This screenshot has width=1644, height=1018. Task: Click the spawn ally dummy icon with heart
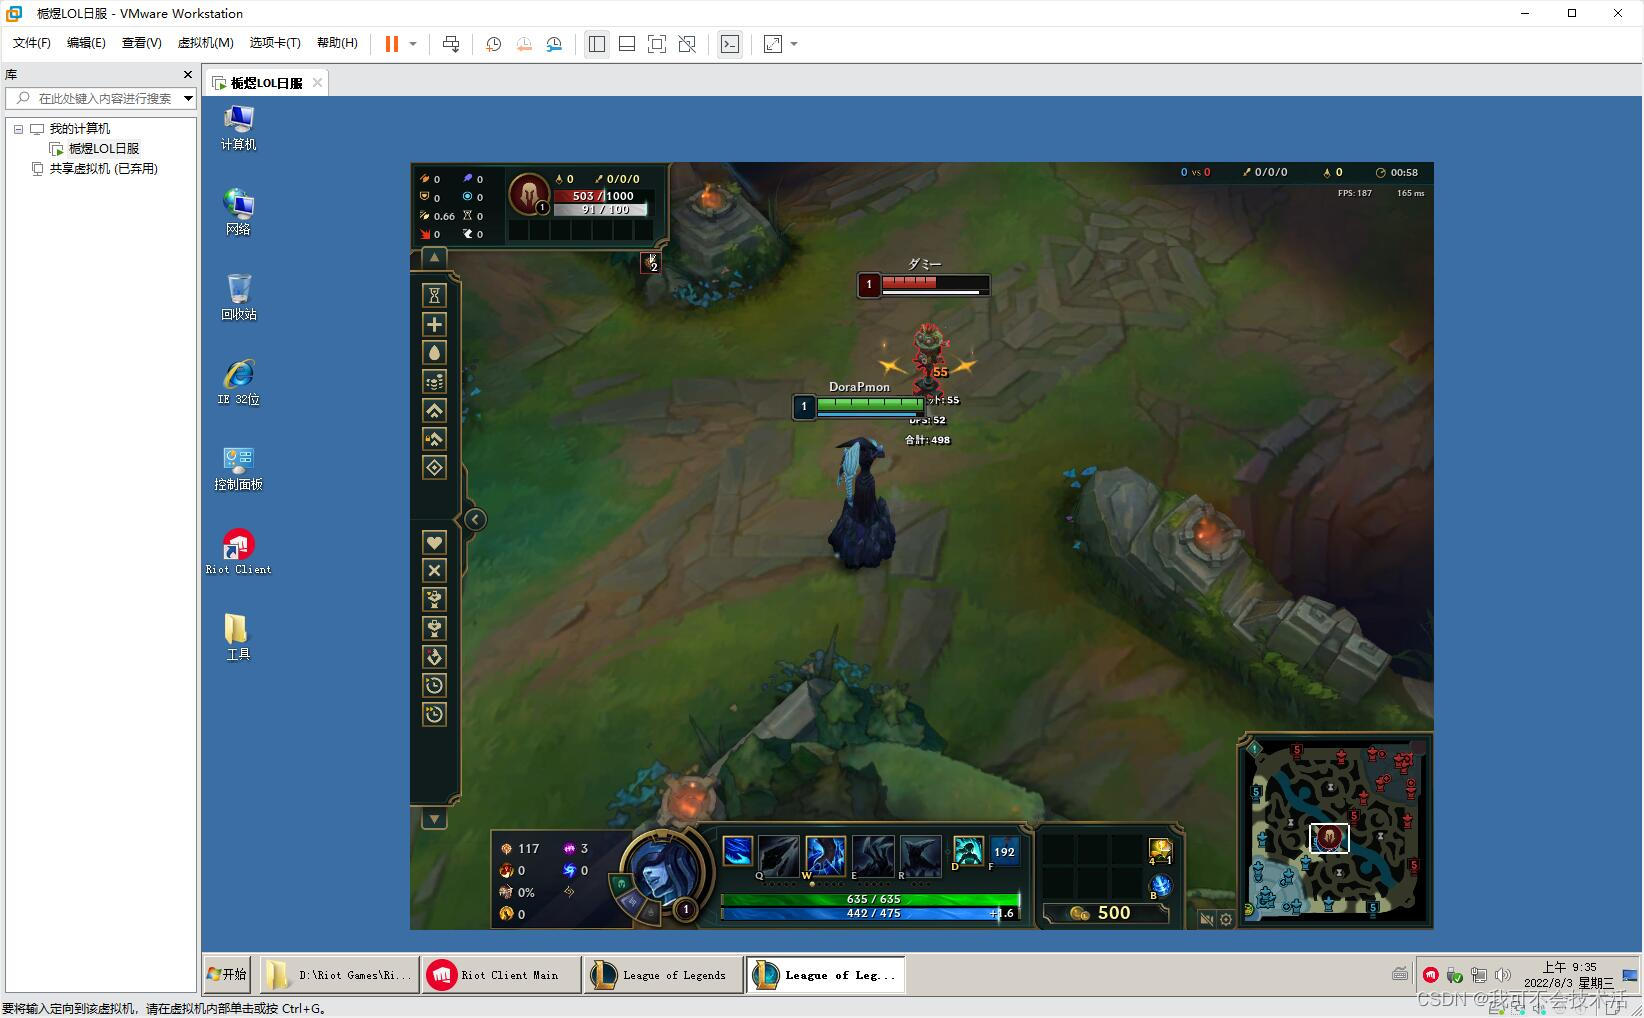[434, 599]
